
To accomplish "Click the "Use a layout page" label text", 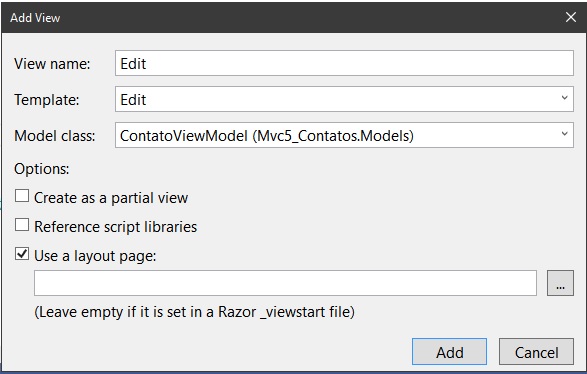I will (x=95, y=256).
